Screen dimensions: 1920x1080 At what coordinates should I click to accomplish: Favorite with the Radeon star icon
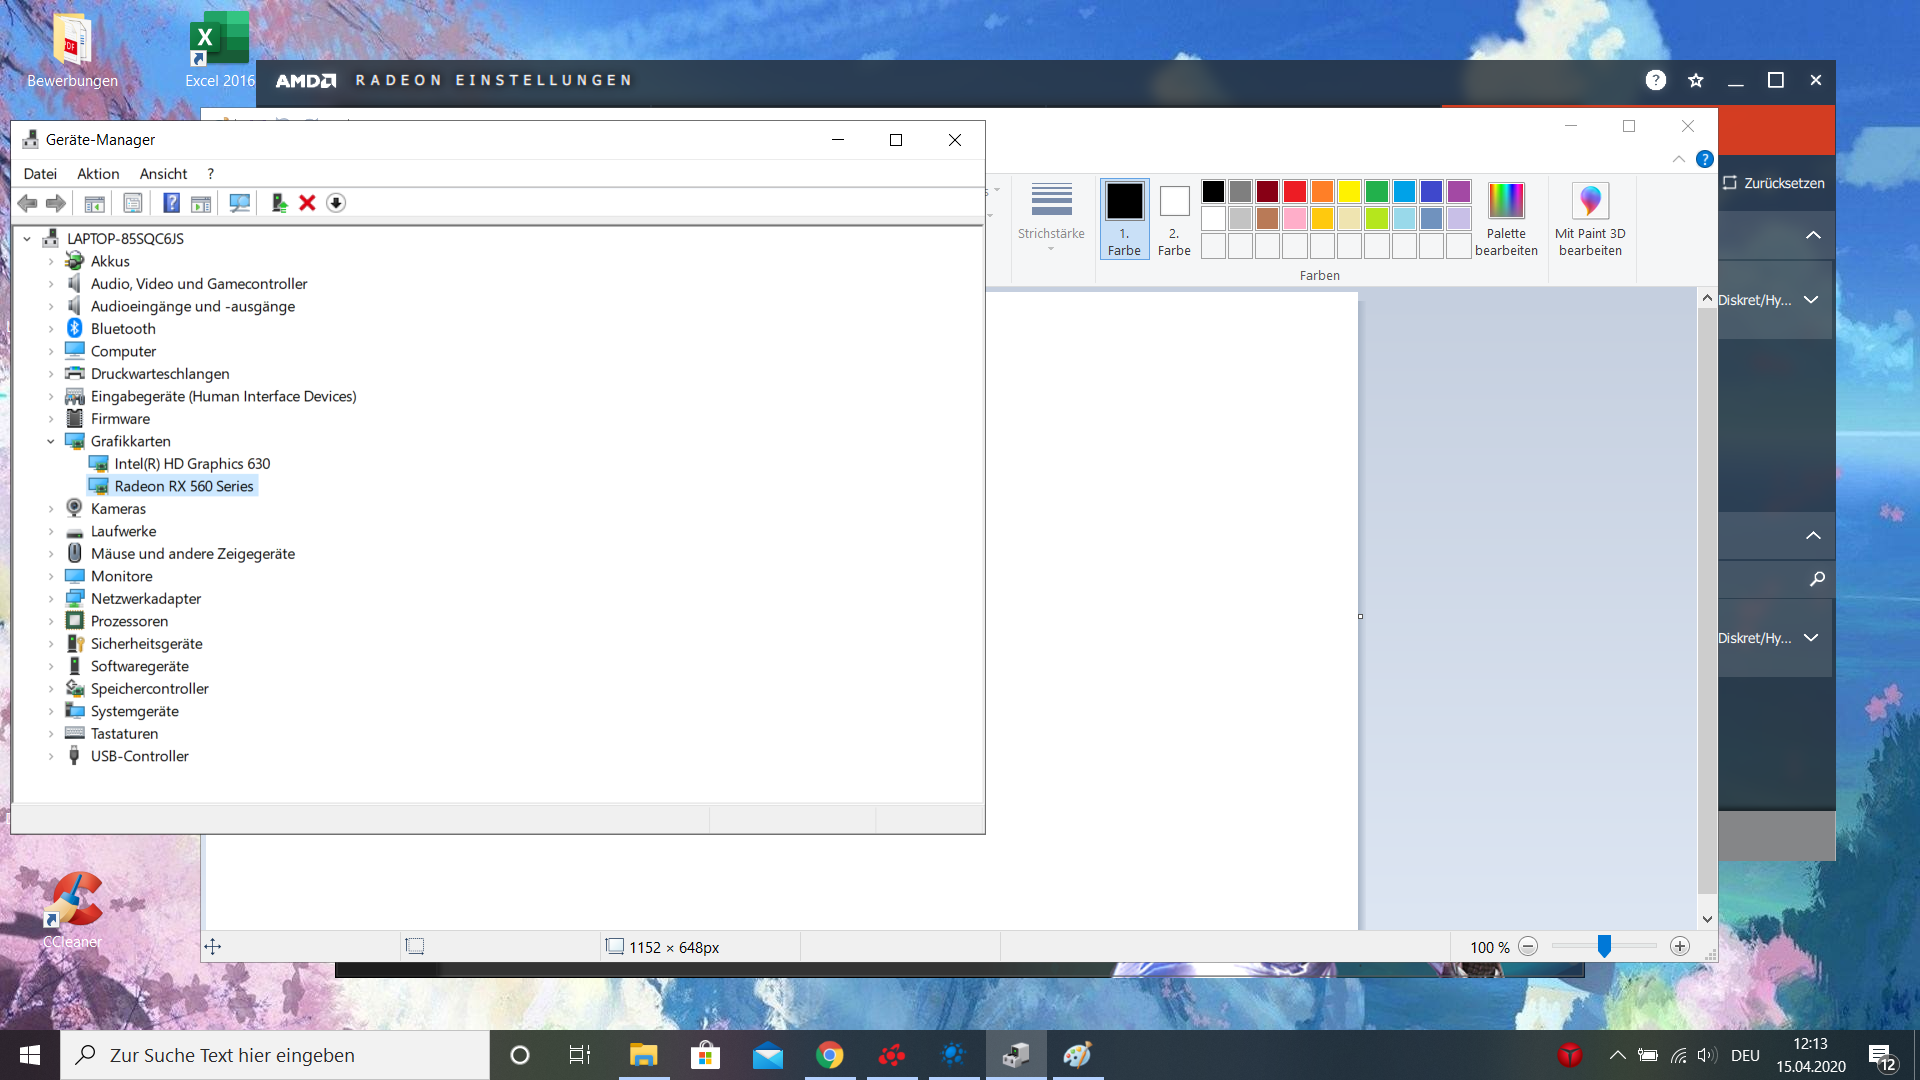(x=1696, y=80)
